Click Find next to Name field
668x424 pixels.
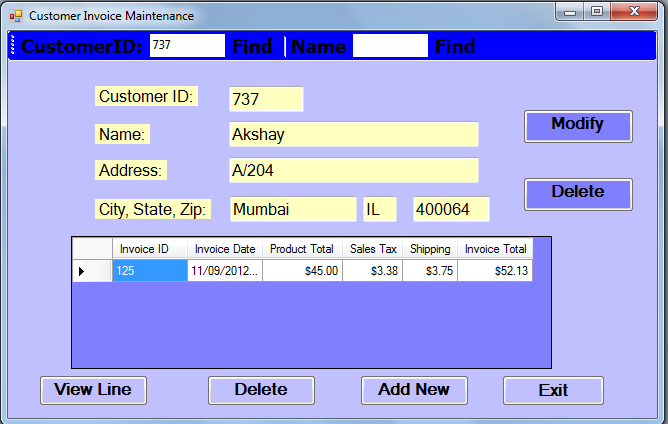pos(455,47)
